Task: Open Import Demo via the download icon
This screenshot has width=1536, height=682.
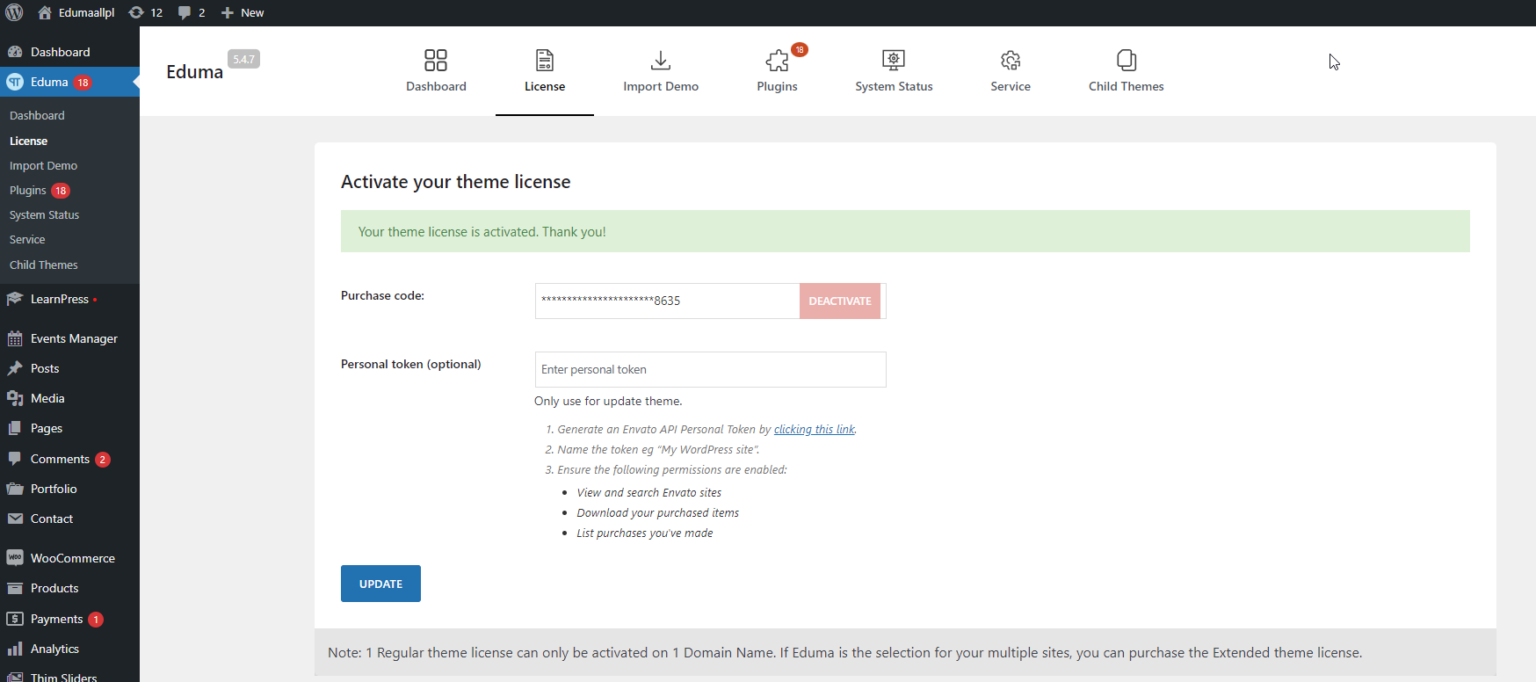Action: pos(660,60)
